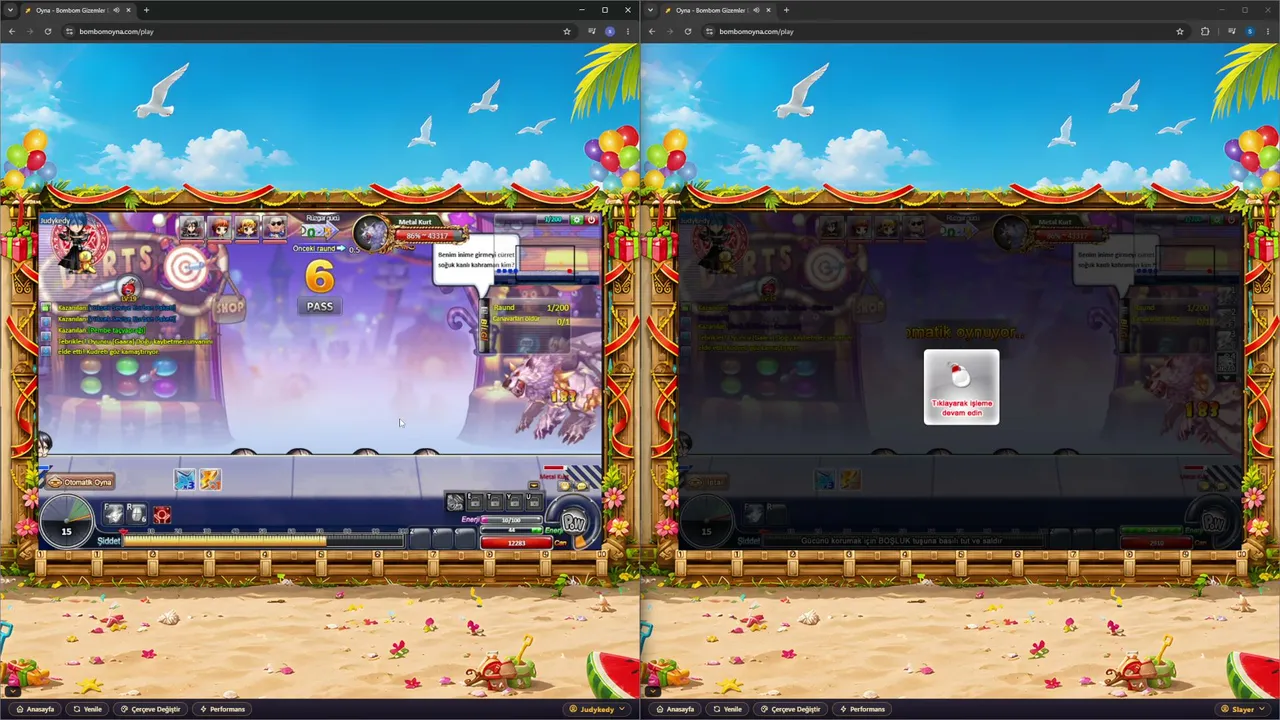Viewport: 1280px width, 720px height.
Task: Click the T locked item slot in left game
Action: 494,501
